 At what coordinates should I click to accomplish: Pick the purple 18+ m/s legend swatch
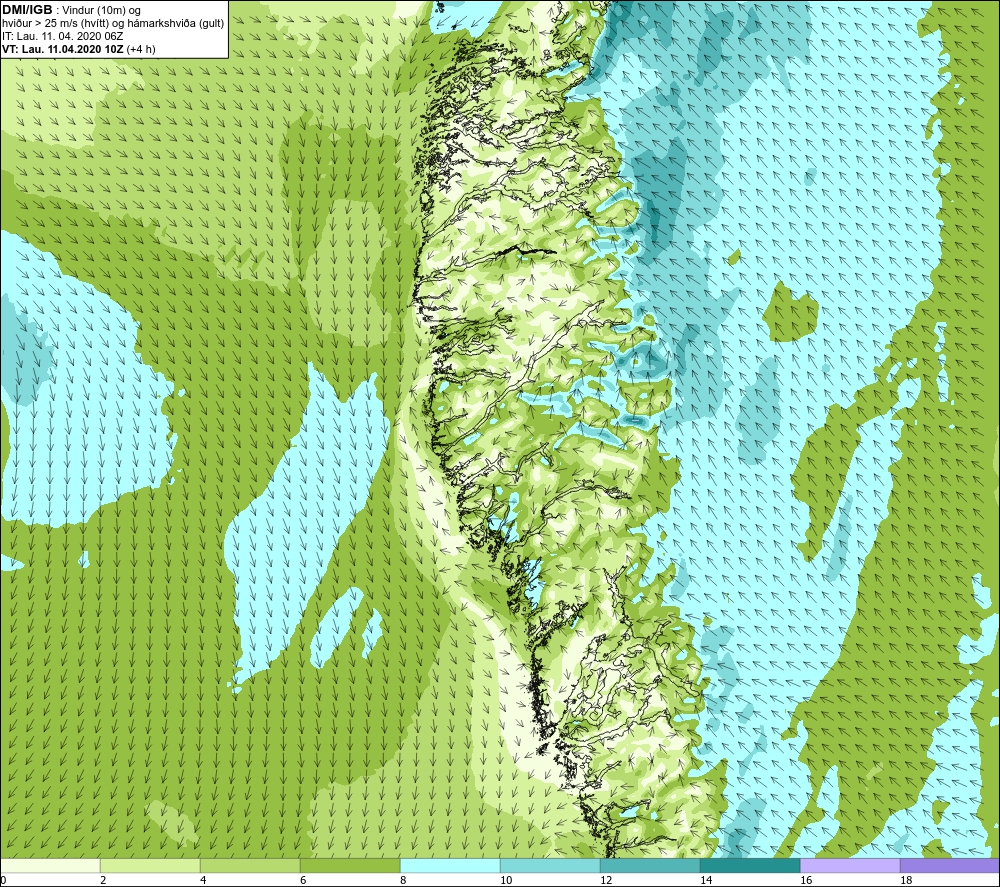pyautogui.click(x=950, y=865)
